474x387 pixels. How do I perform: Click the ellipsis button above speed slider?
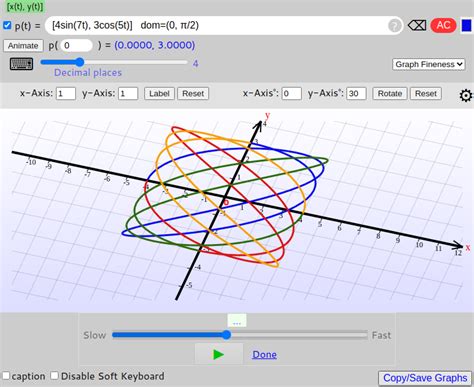coord(237,321)
